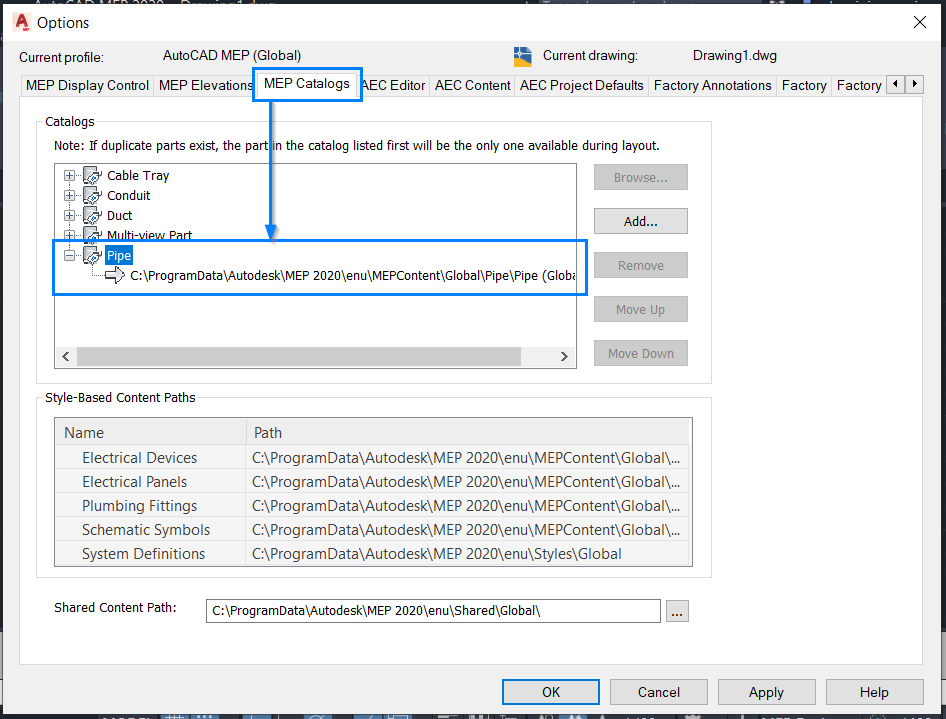Click the Apply button
The height and width of the screenshot is (719, 946).
pyautogui.click(x=766, y=692)
